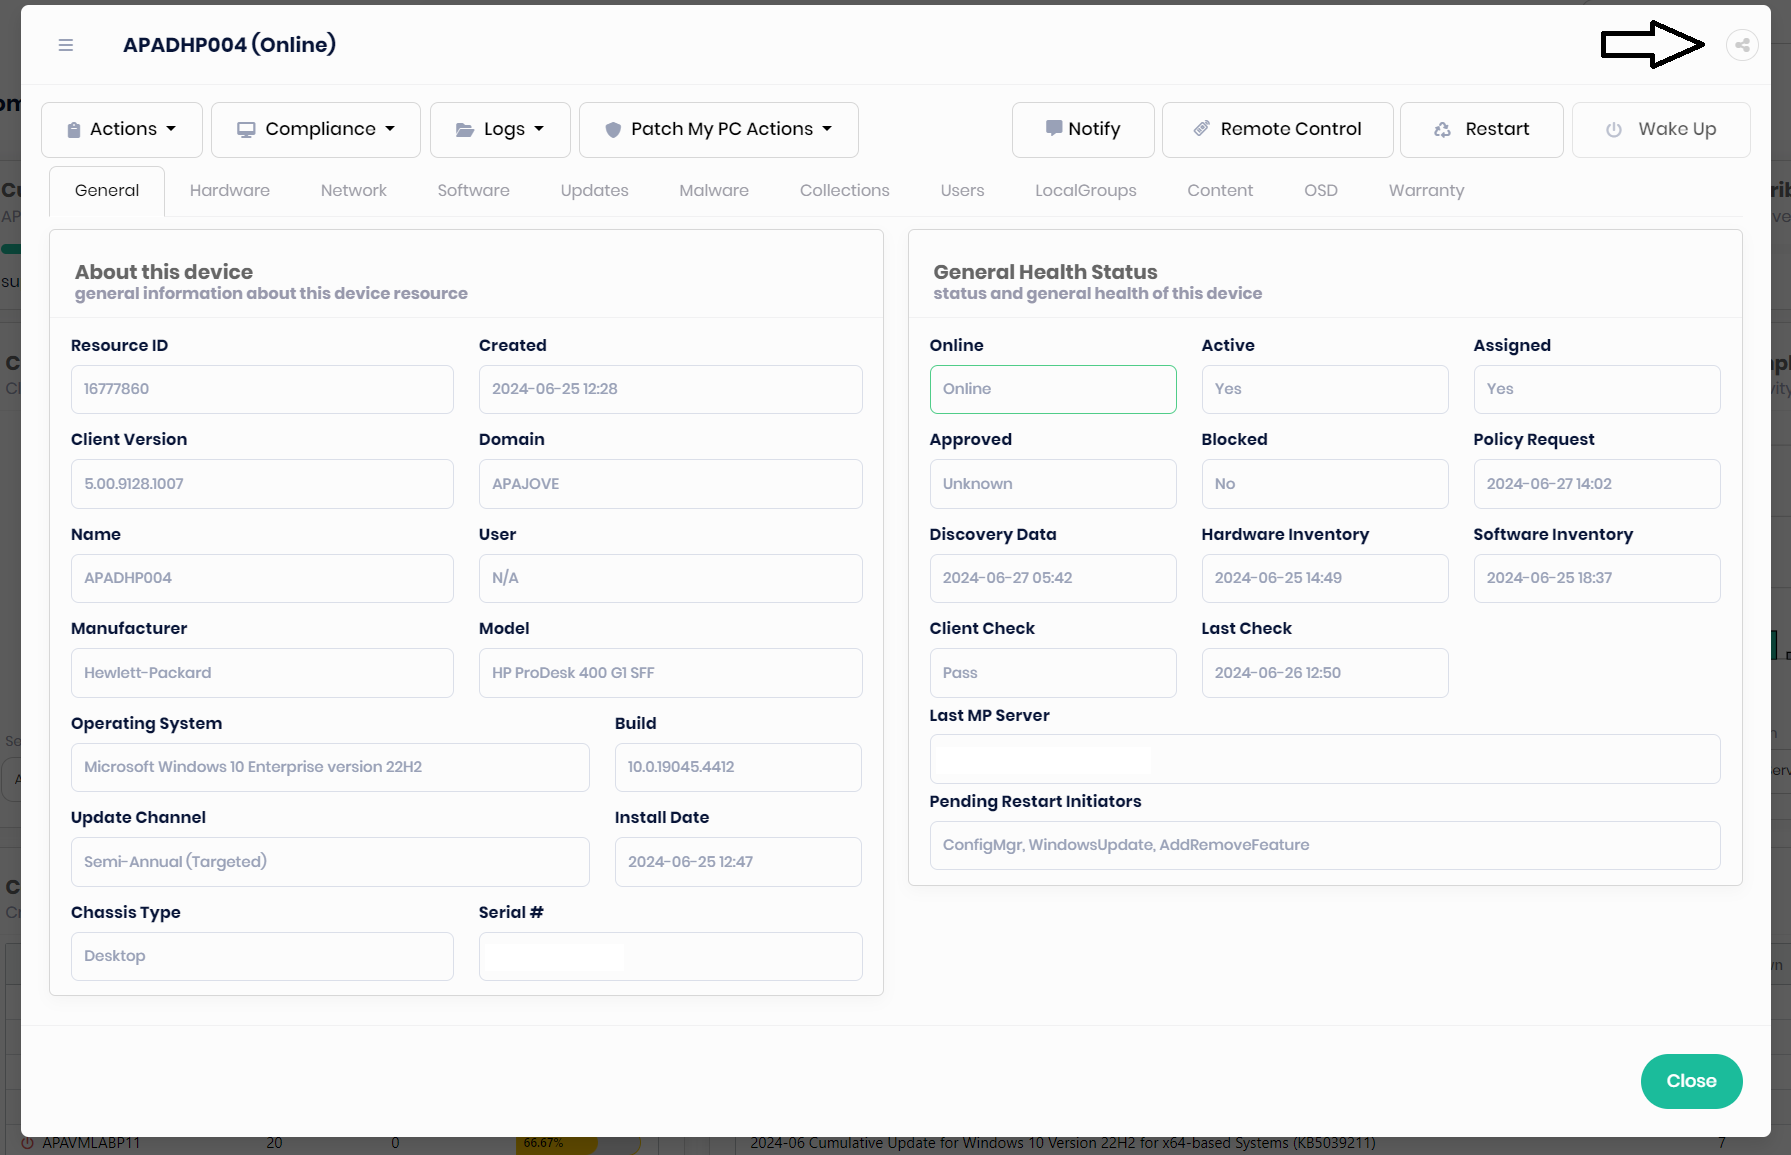Launch Remote Control for this device
Screen dimensions: 1791x1155
tap(1277, 129)
